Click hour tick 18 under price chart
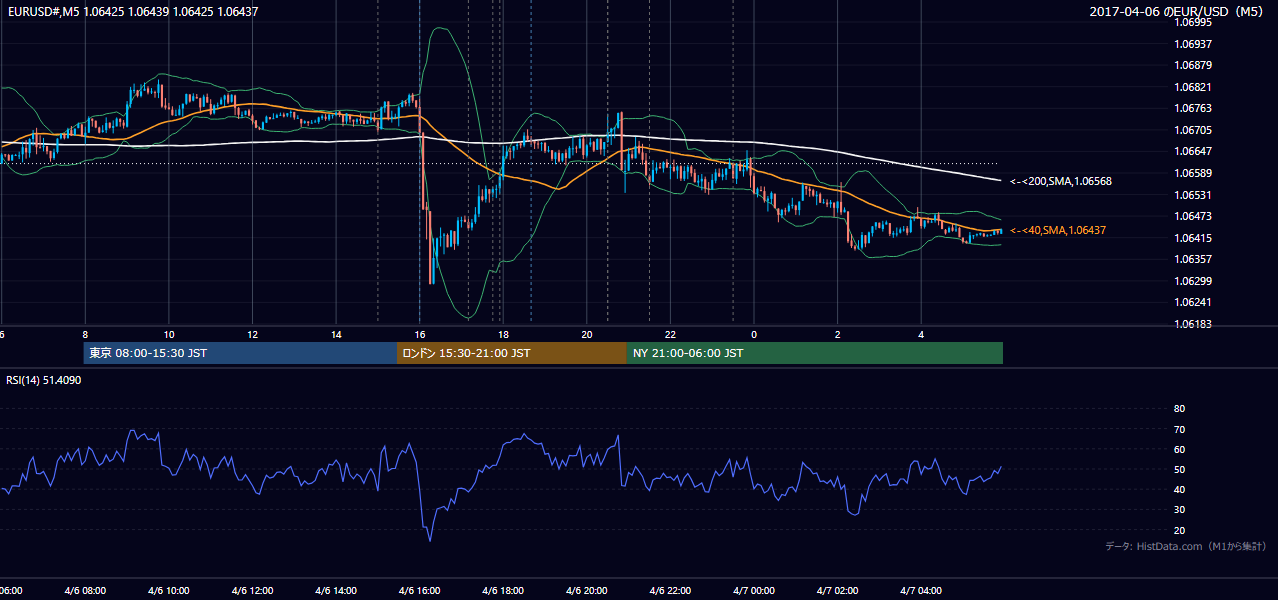 [x=503, y=334]
